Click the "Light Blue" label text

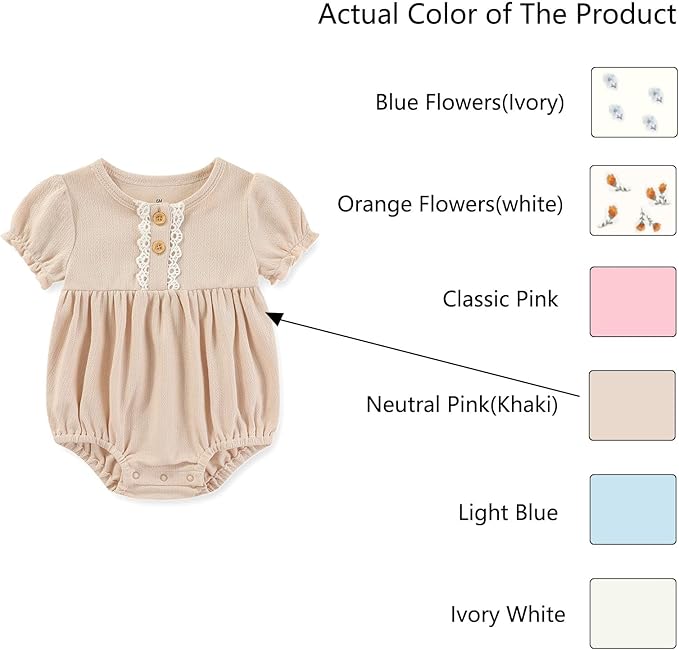point(507,513)
